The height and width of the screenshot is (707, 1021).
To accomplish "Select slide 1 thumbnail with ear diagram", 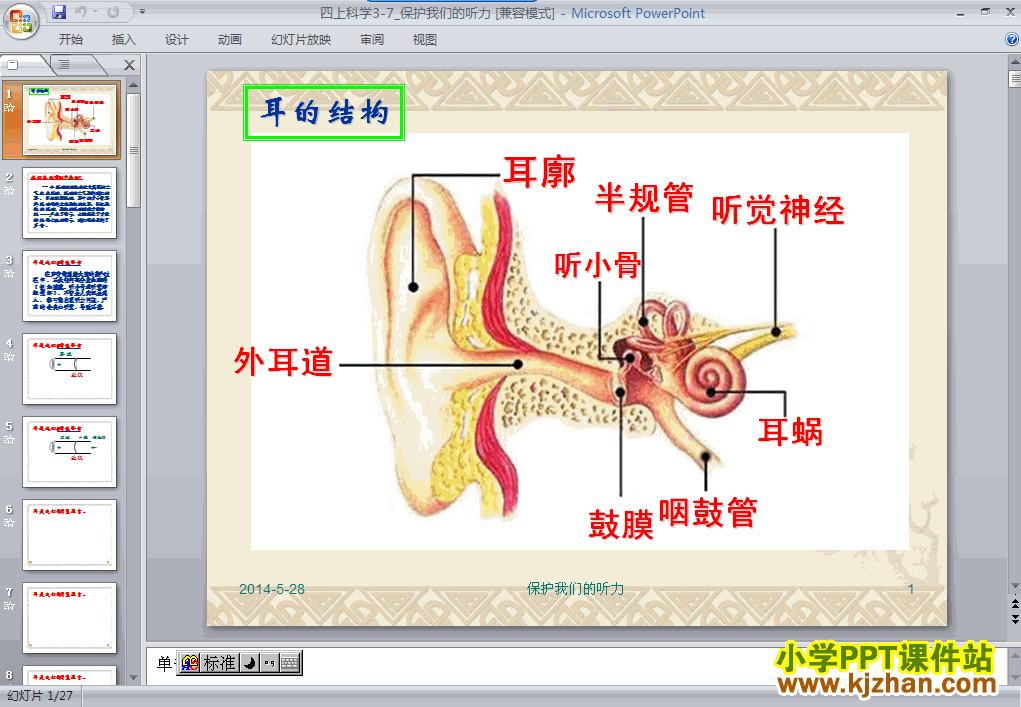I will coord(70,120).
